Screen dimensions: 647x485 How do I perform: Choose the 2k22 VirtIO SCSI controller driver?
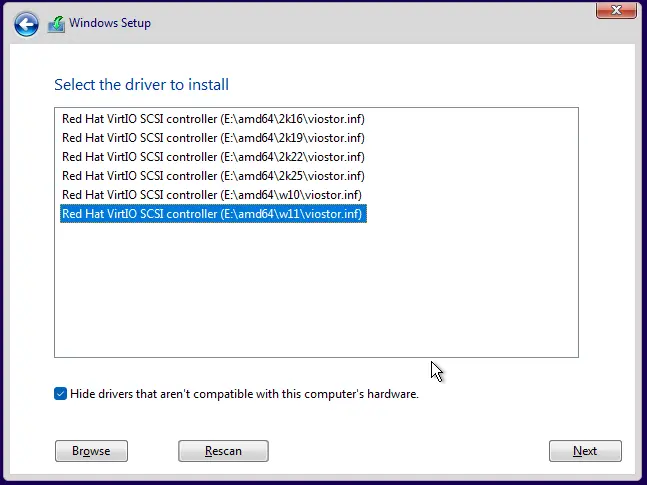click(x=213, y=157)
